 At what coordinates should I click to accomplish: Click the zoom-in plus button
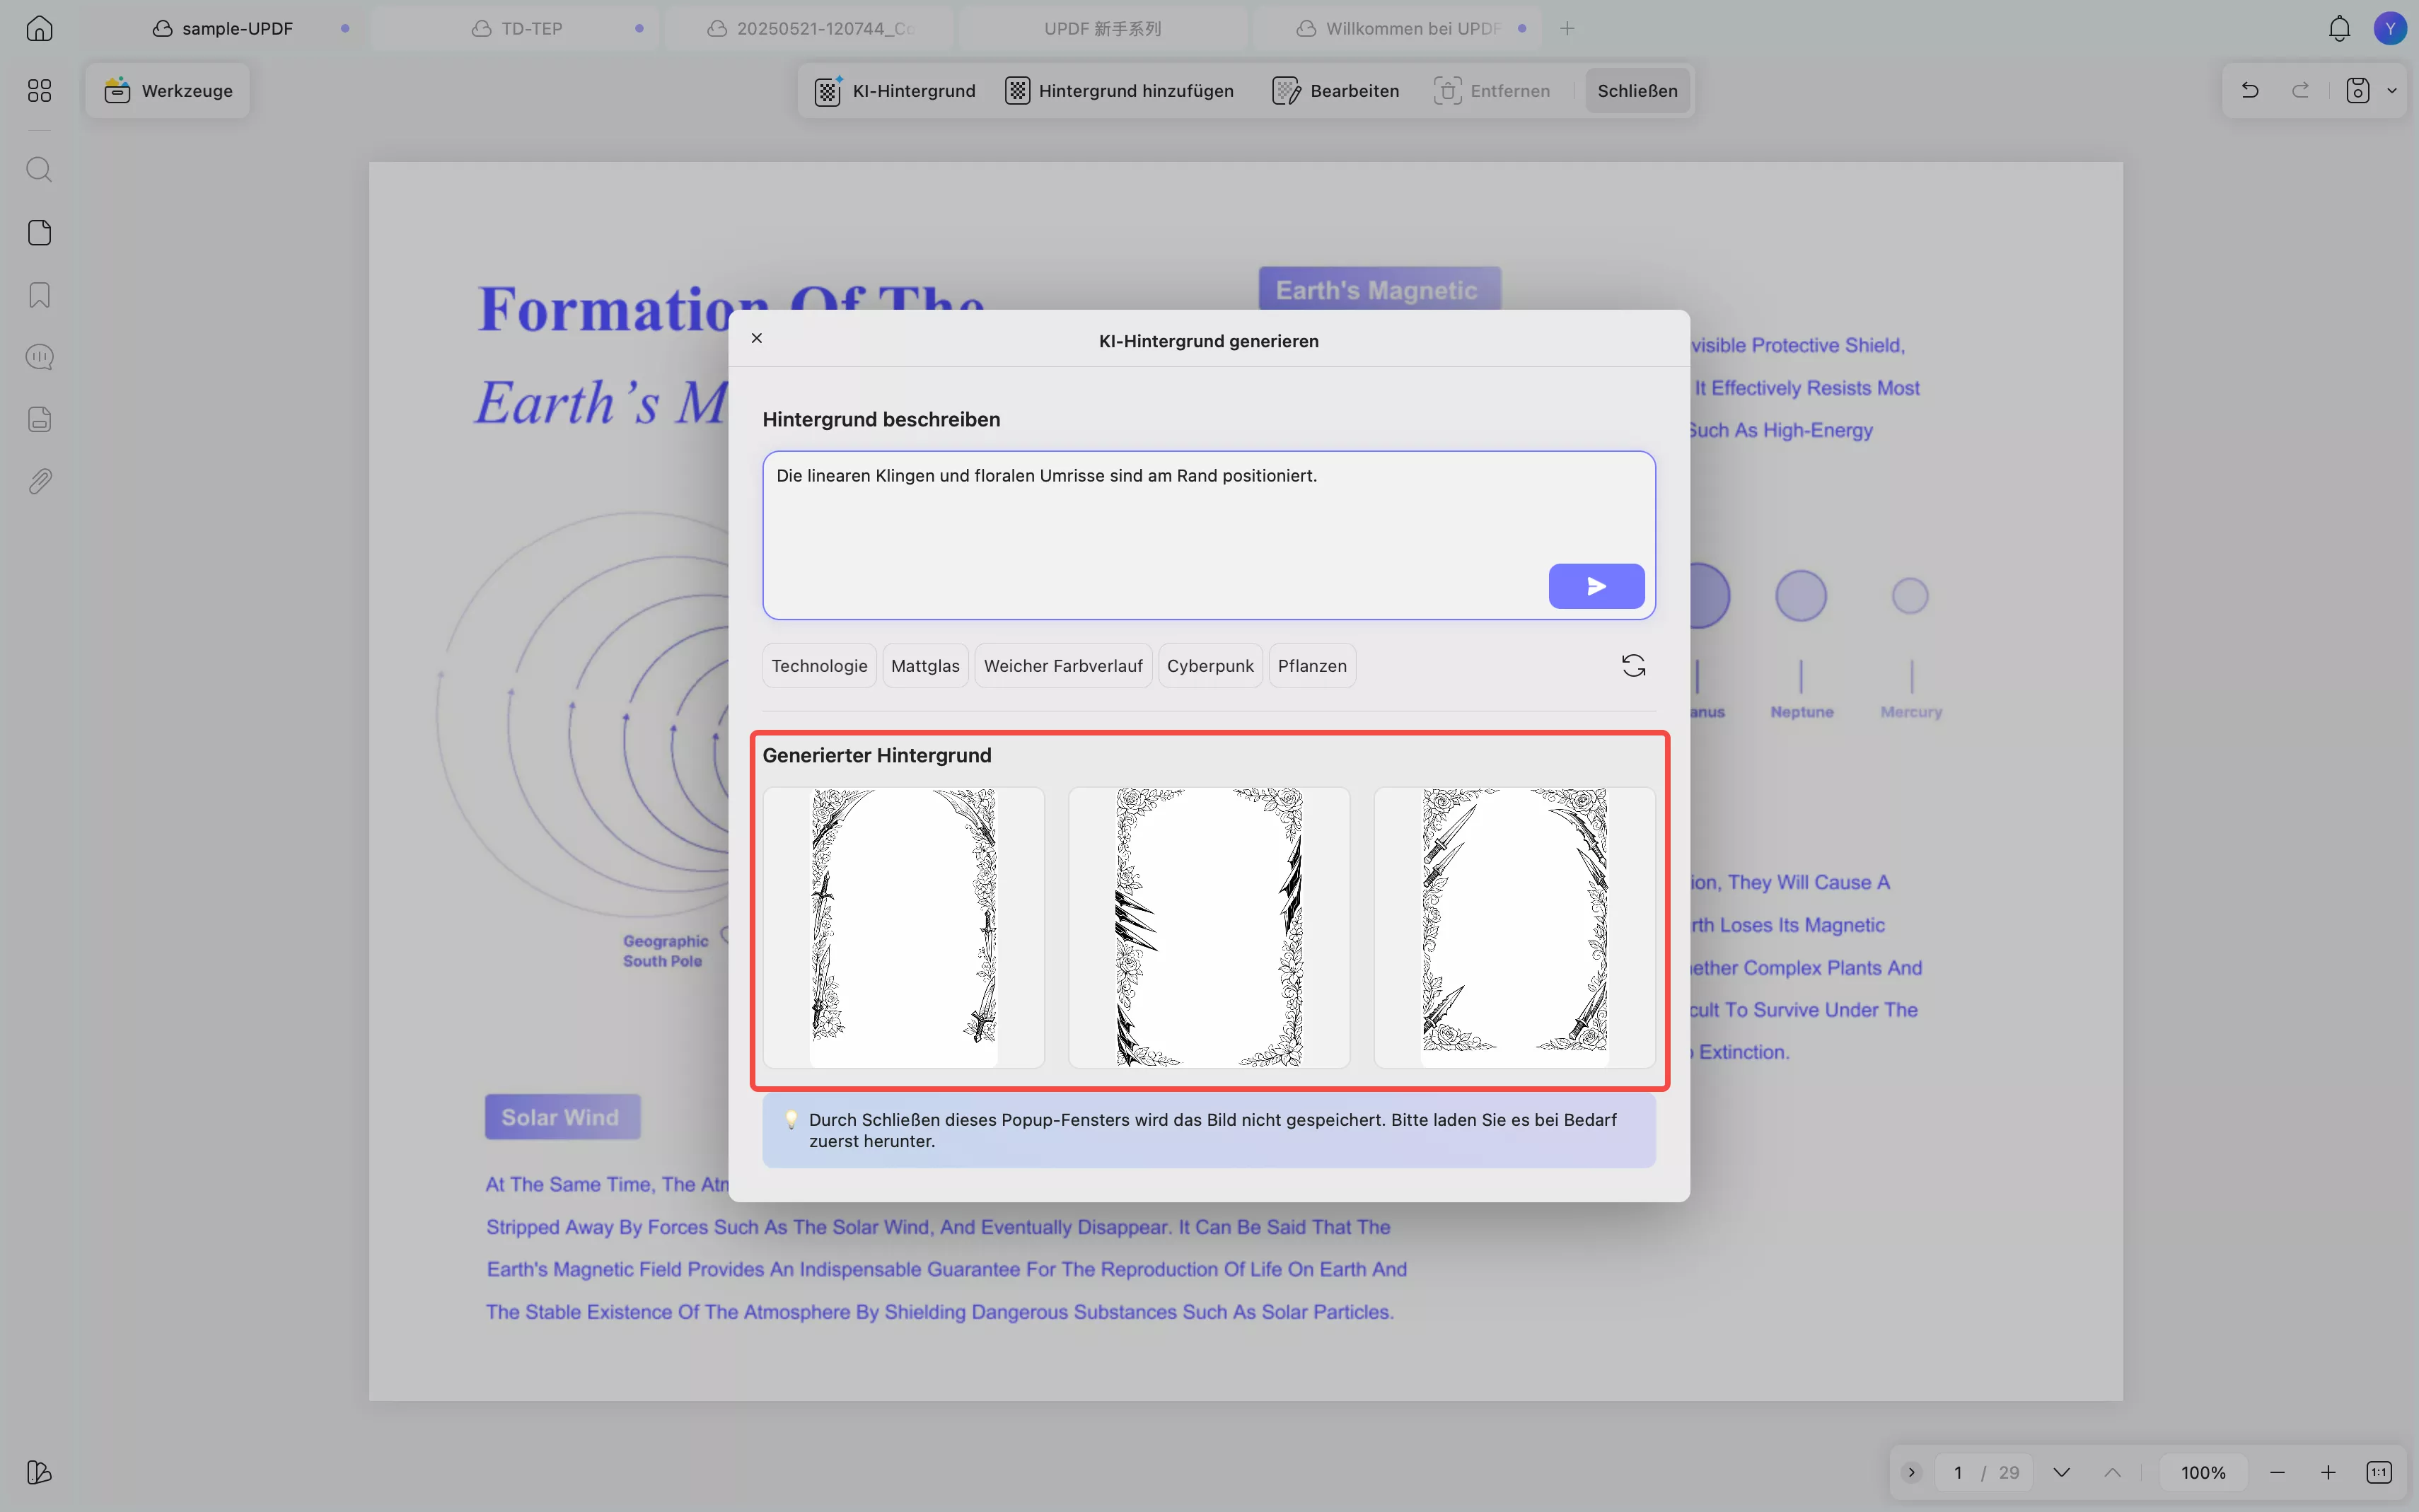(2328, 1472)
